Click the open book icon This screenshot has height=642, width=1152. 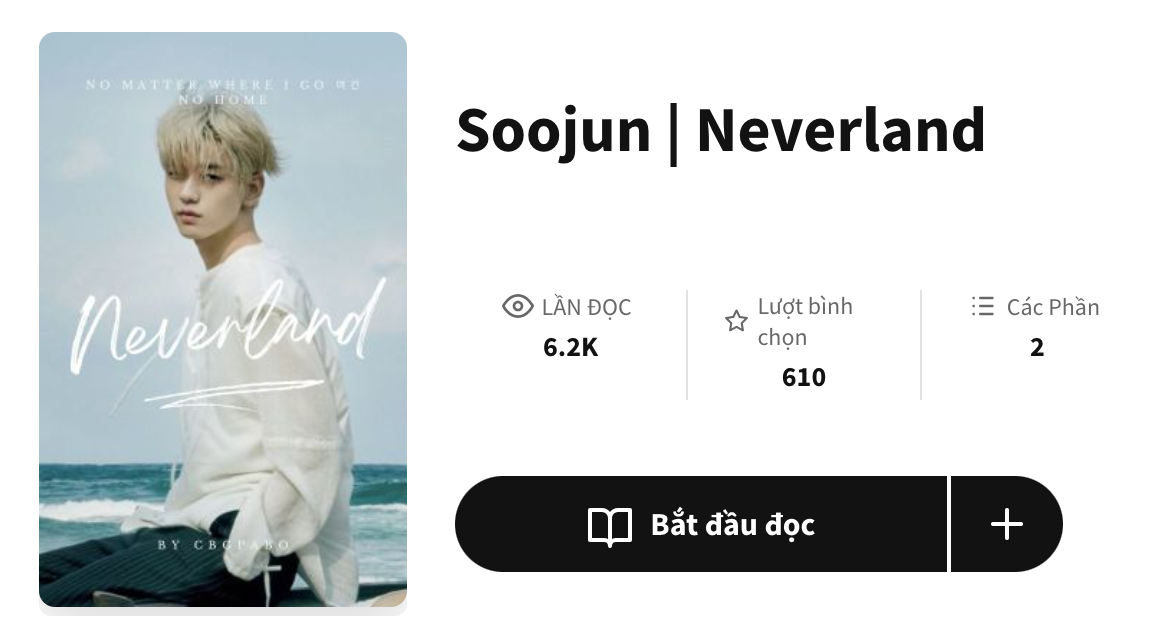tap(610, 525)
